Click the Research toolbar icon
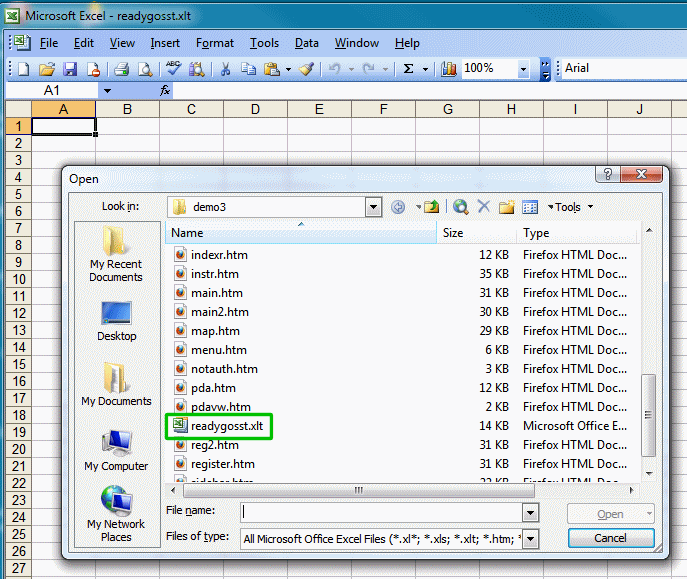 [197, 69]
